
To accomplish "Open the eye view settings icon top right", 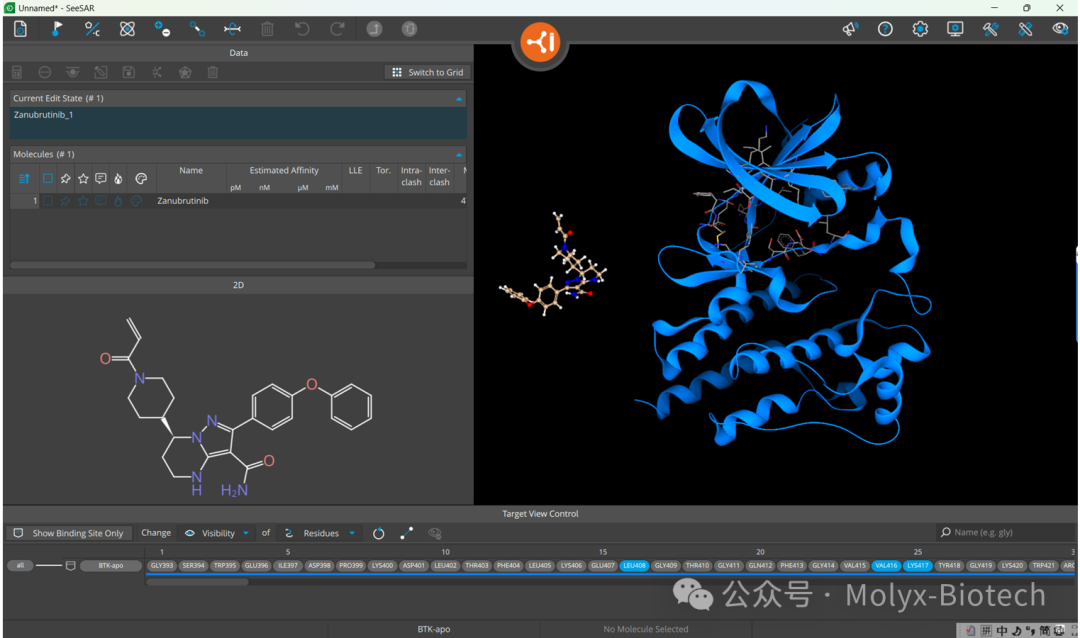I will point(1060,29).
